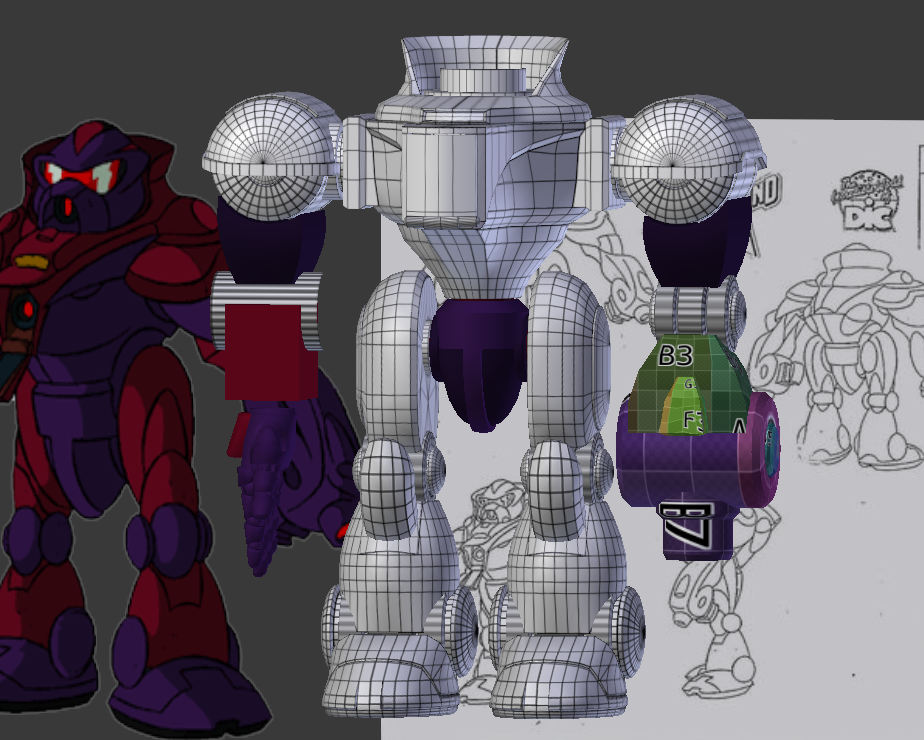Pick the dark purple pelvis piece between the thighs
This screenshot has height=740, width=924.
click(x=478, y=364)
